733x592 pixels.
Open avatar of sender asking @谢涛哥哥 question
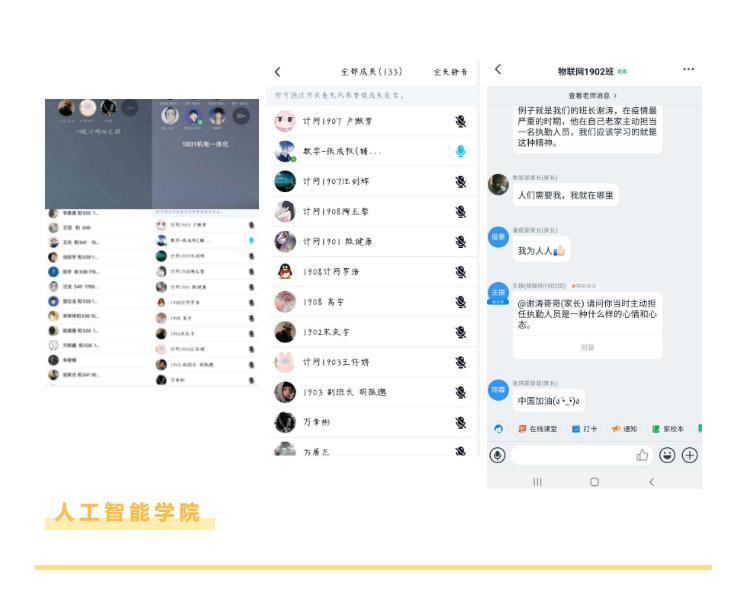pos(498,293)
